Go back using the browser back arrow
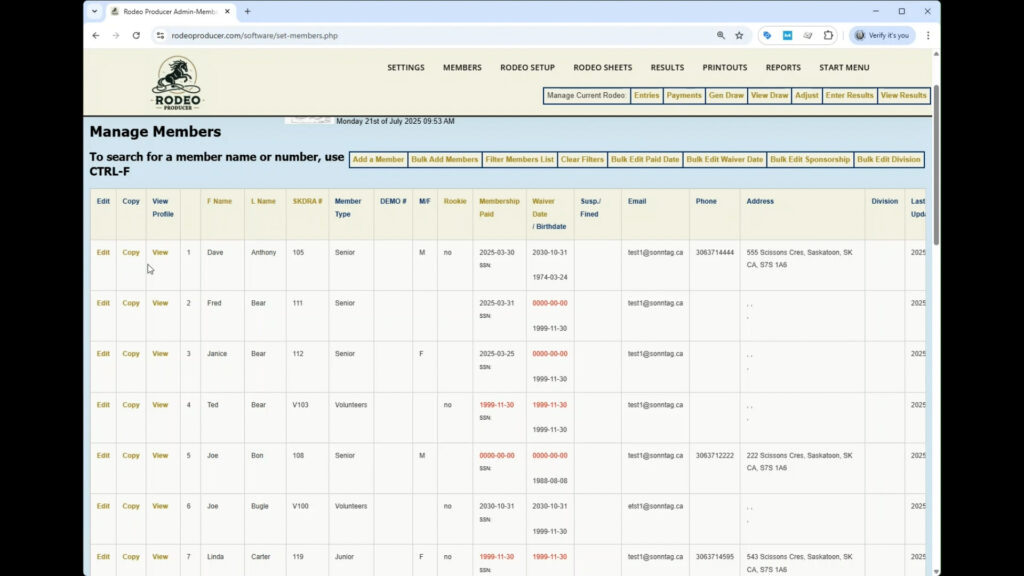Viewport: 1024px width, 576px height. point(96,35)
